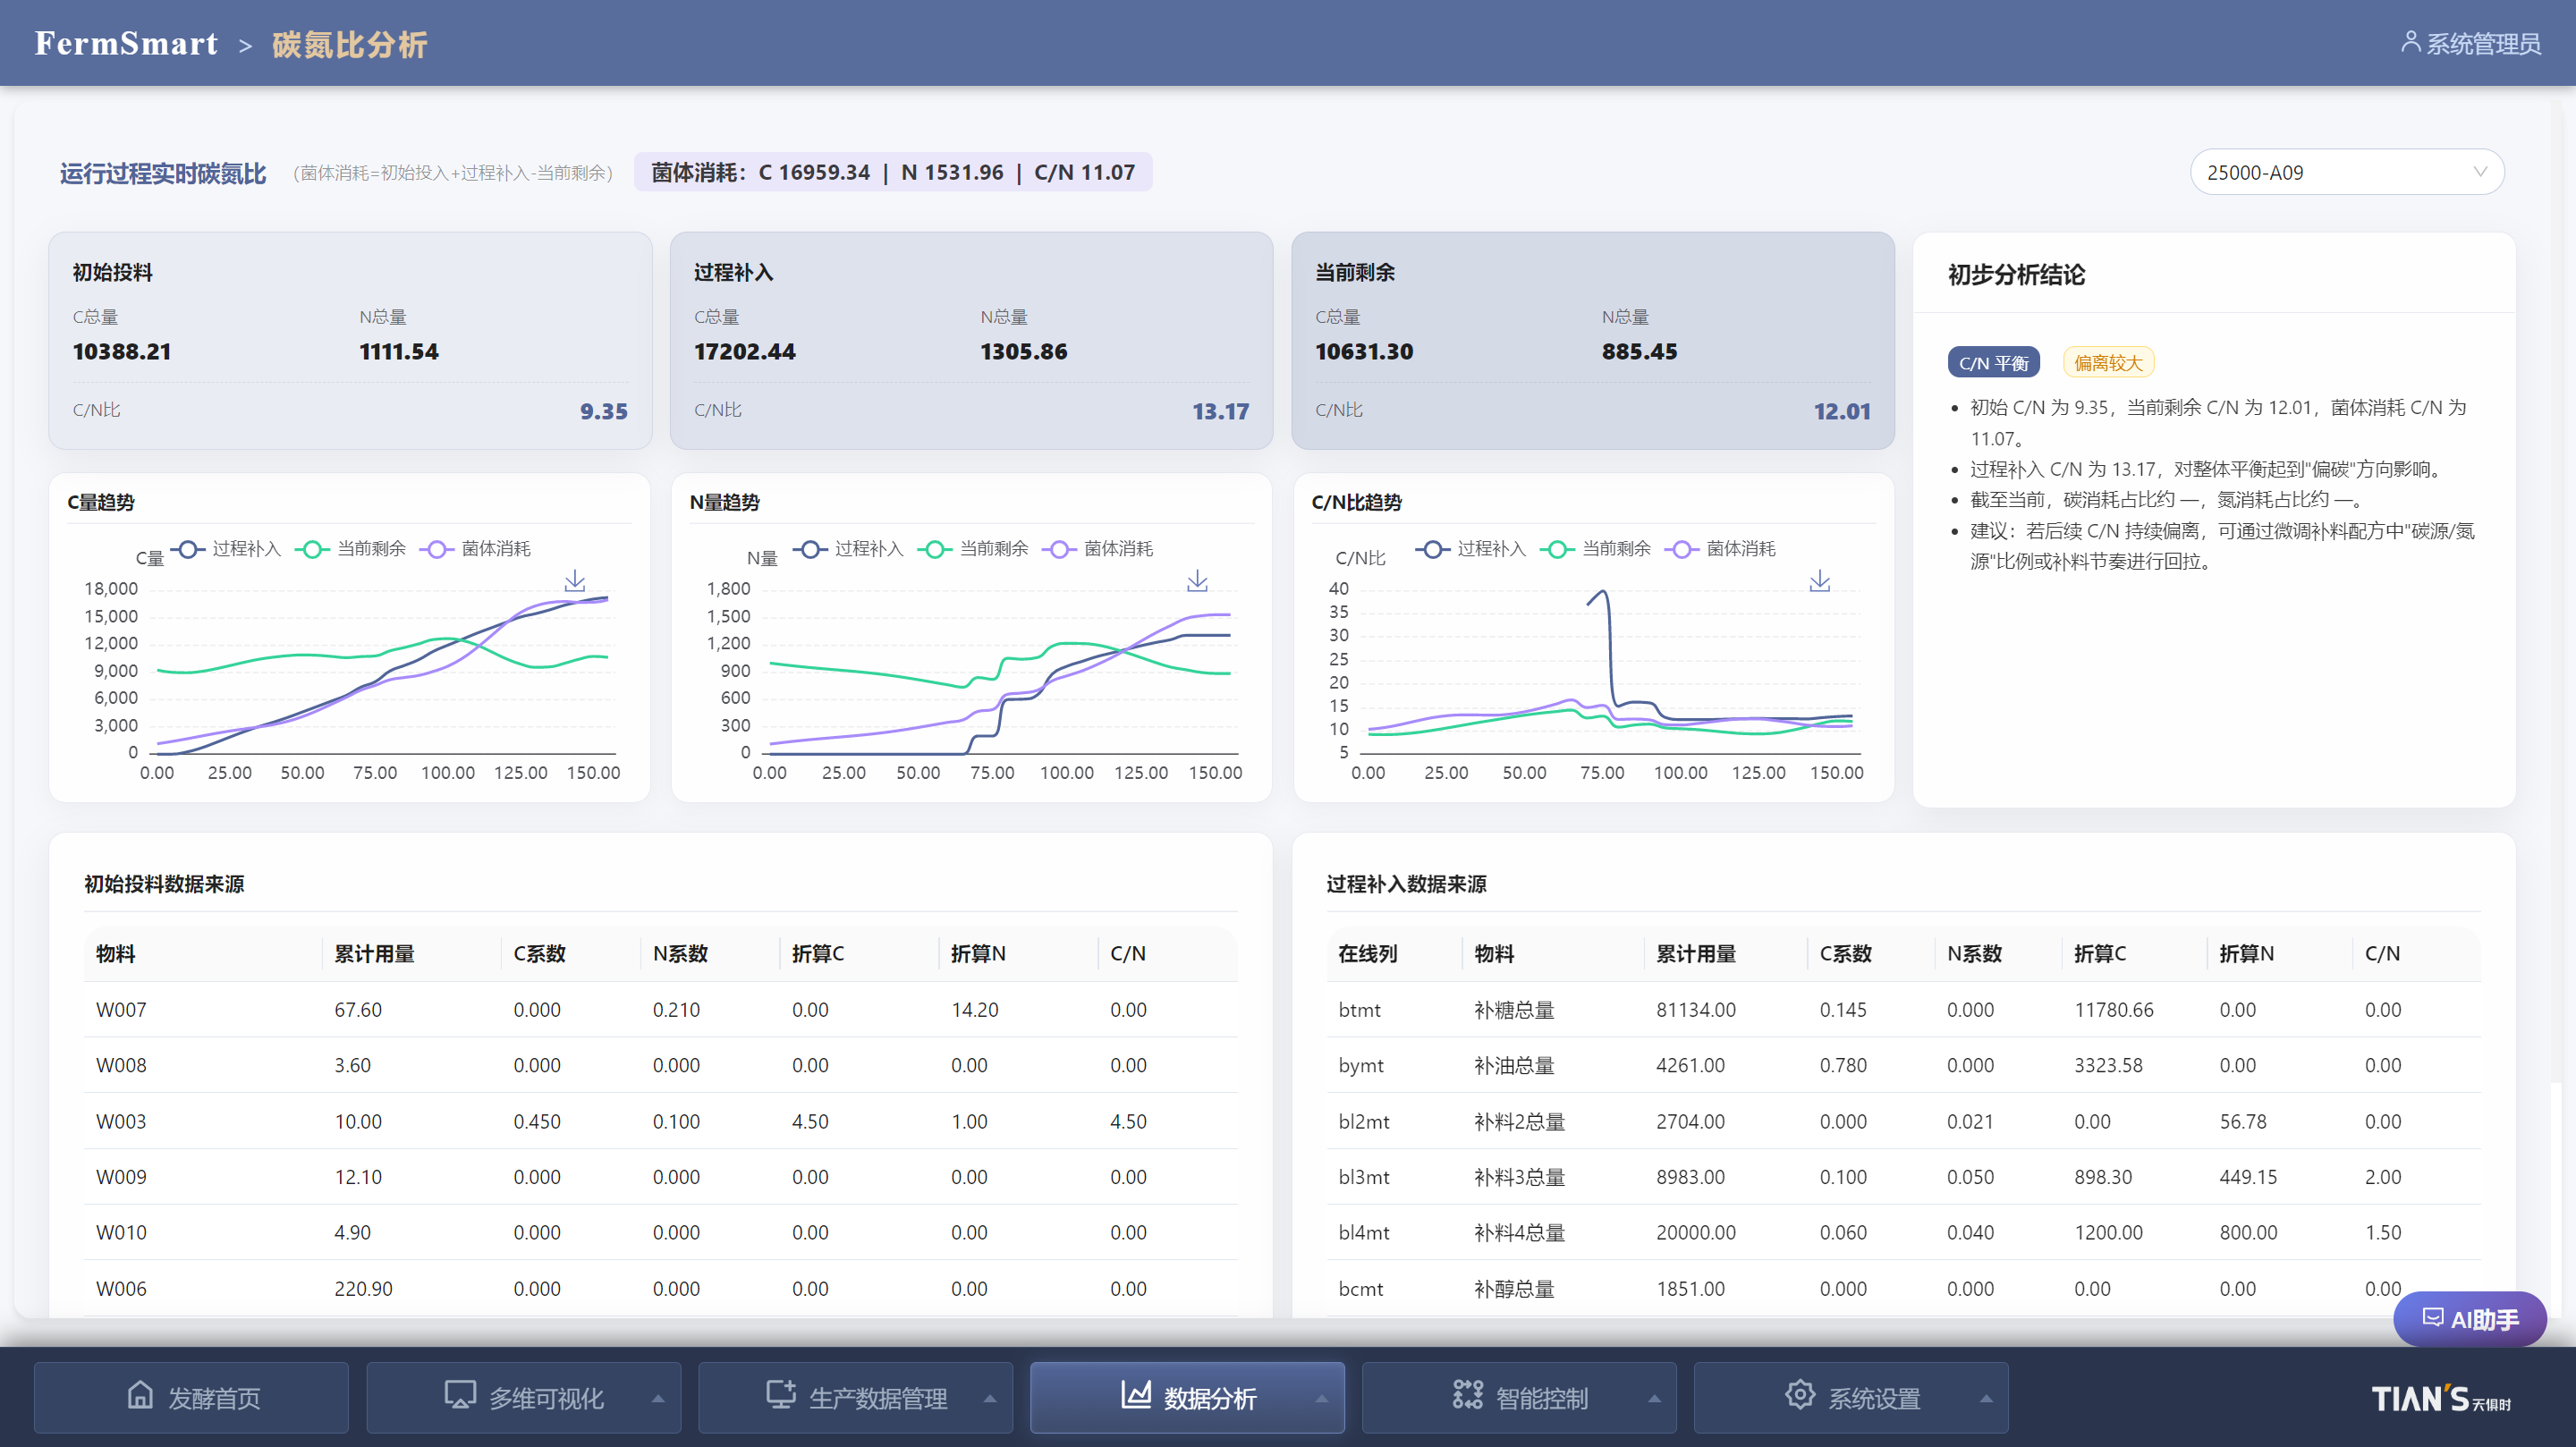Go to 发酵首页 home icon
The height and width of the screenshot is (1447, 2576).
click(141, 1396)
